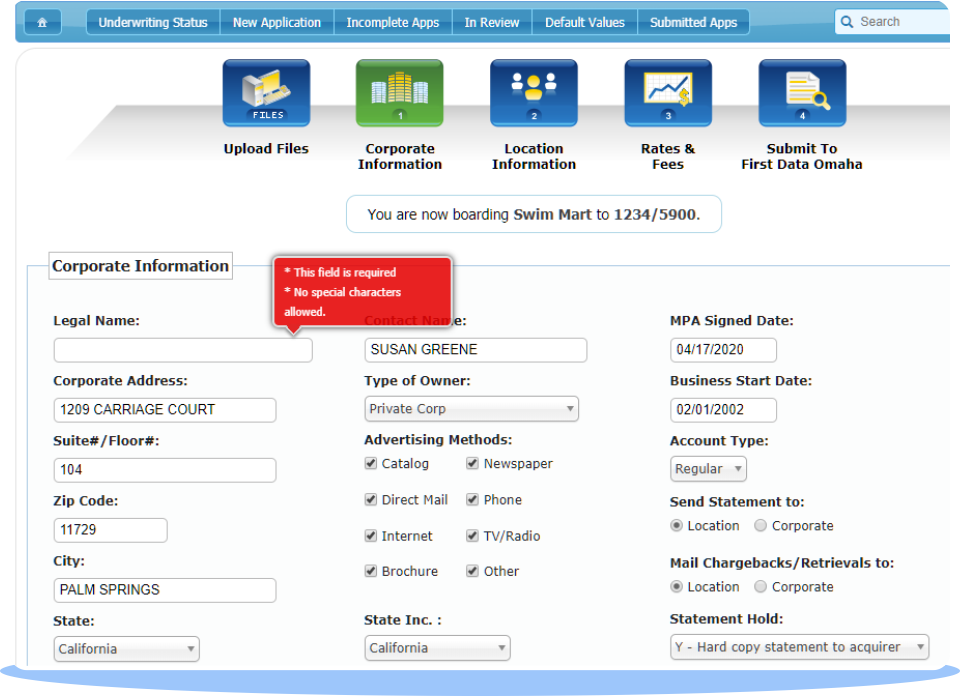Screen dimensions: 960x696
Task: Click the Zip Code field
Action: pyautogui.click(x=110, y=530)
